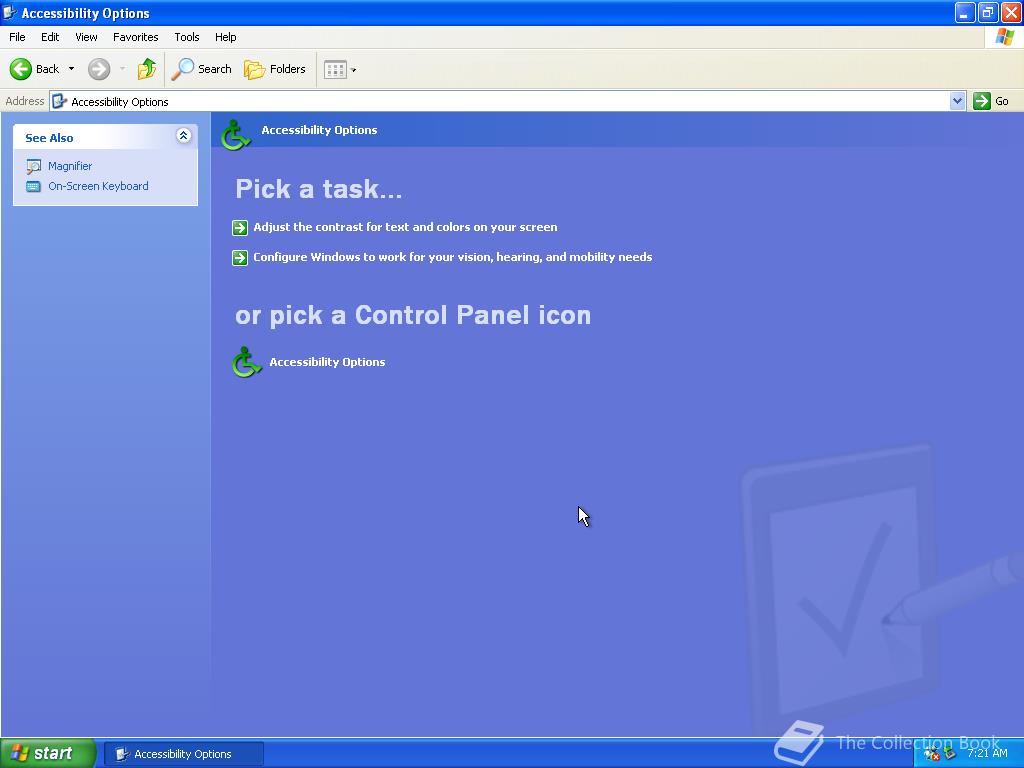The height and width of the screenshot is (768, 1024).
Task: Select Accessibility Options taskbar button
Action: [x=184, y=754]
